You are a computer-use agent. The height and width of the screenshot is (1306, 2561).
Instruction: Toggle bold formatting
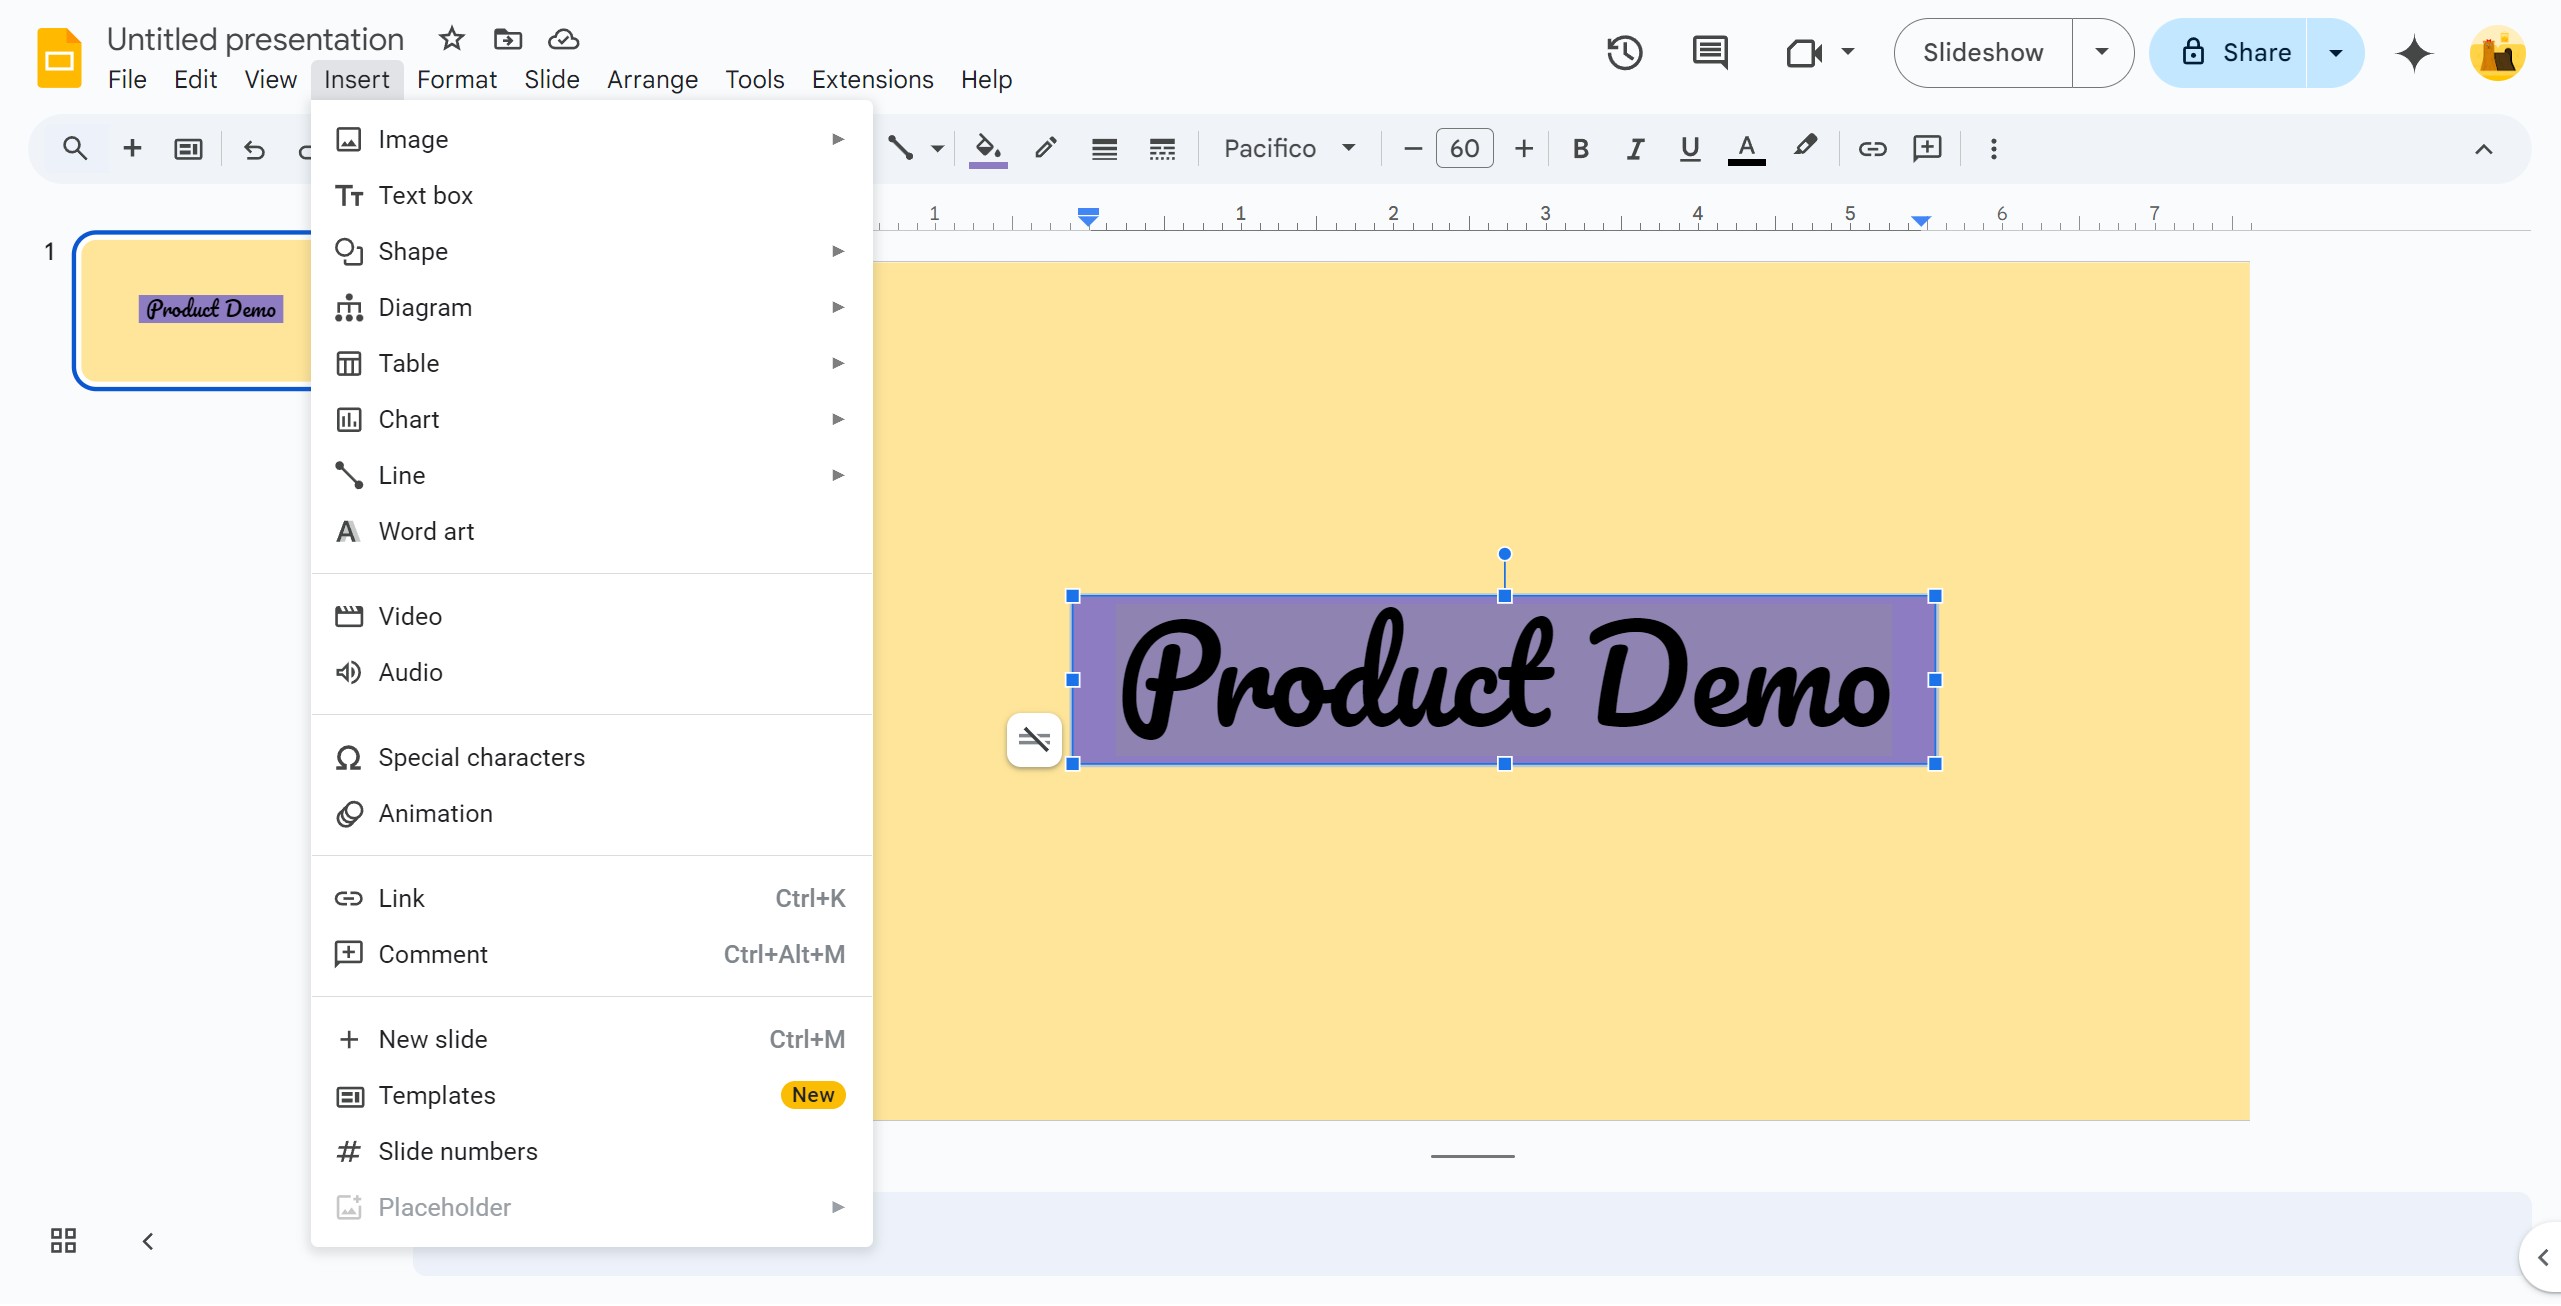1580,148
